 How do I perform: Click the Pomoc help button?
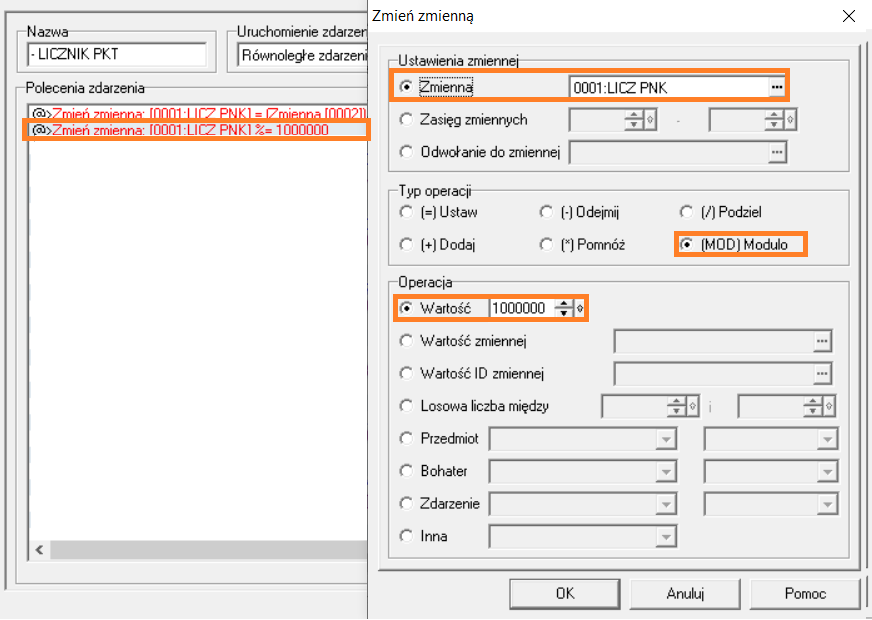pos(805,593)
